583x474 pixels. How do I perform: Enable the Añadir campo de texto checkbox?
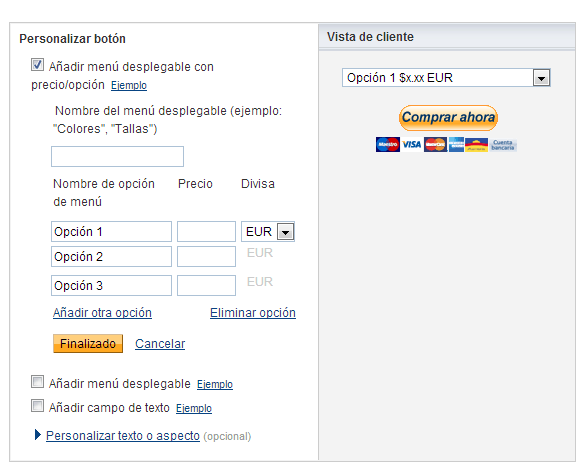[37, 406]
